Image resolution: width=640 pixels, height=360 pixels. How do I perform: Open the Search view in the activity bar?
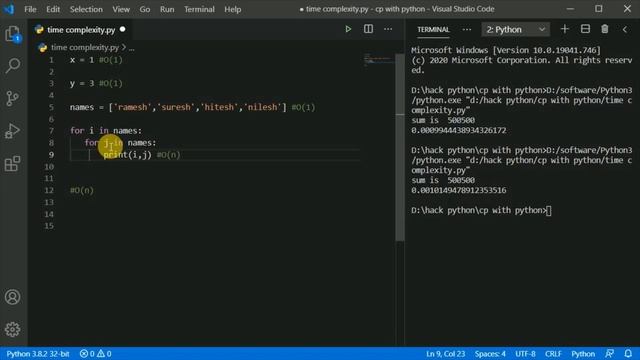(x=13, y=66)
